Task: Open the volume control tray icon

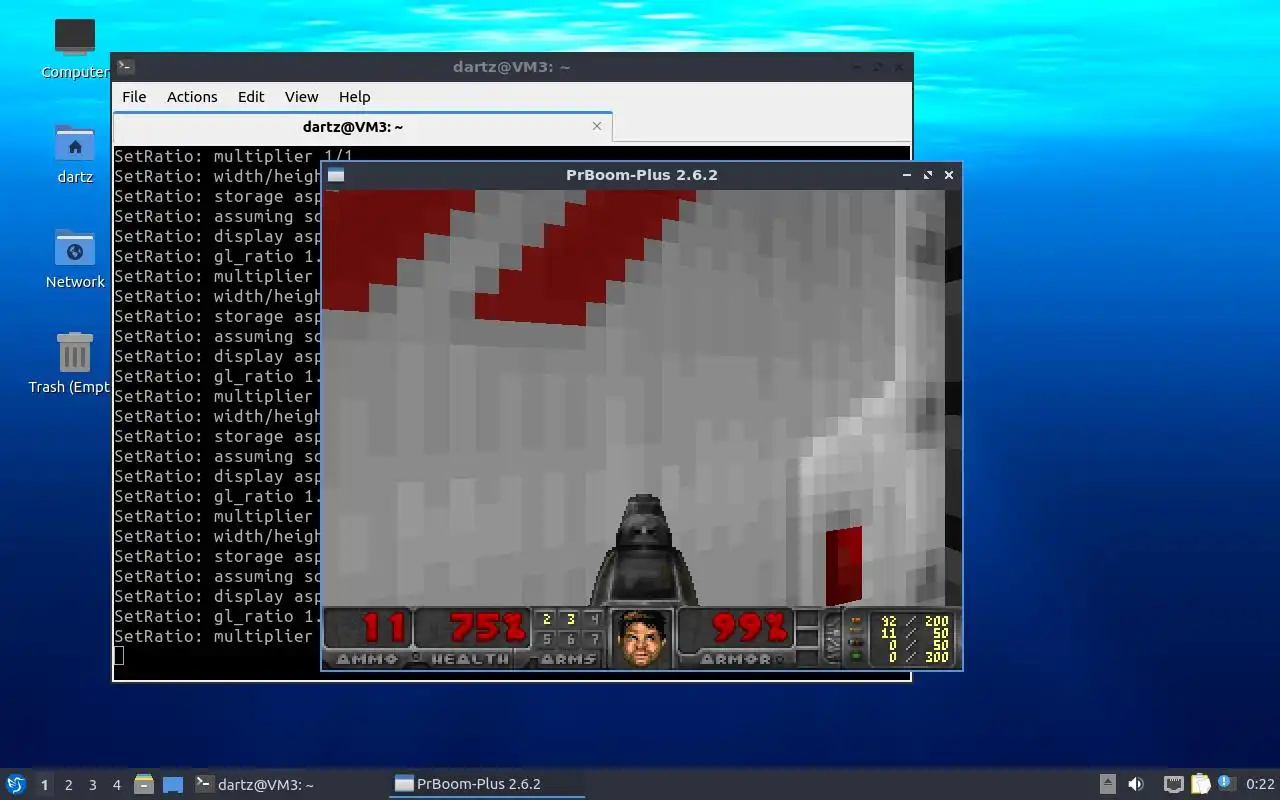Action: pos(1136,784)
